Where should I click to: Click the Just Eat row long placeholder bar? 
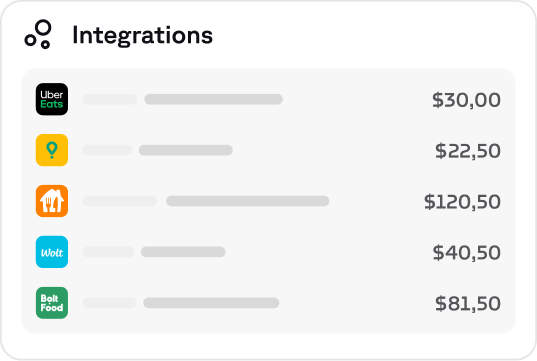click(x=248, y=201)
